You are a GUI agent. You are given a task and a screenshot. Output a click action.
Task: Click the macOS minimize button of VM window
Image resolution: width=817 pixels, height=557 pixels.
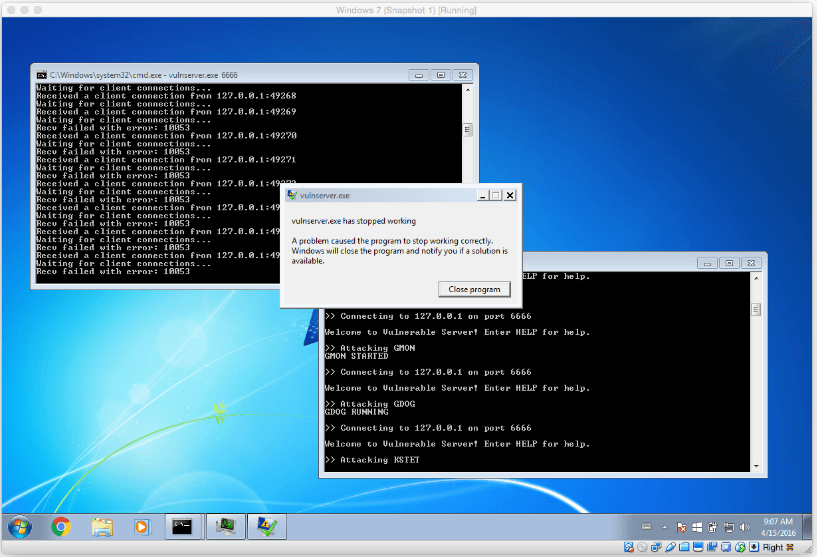pos(24,10)
